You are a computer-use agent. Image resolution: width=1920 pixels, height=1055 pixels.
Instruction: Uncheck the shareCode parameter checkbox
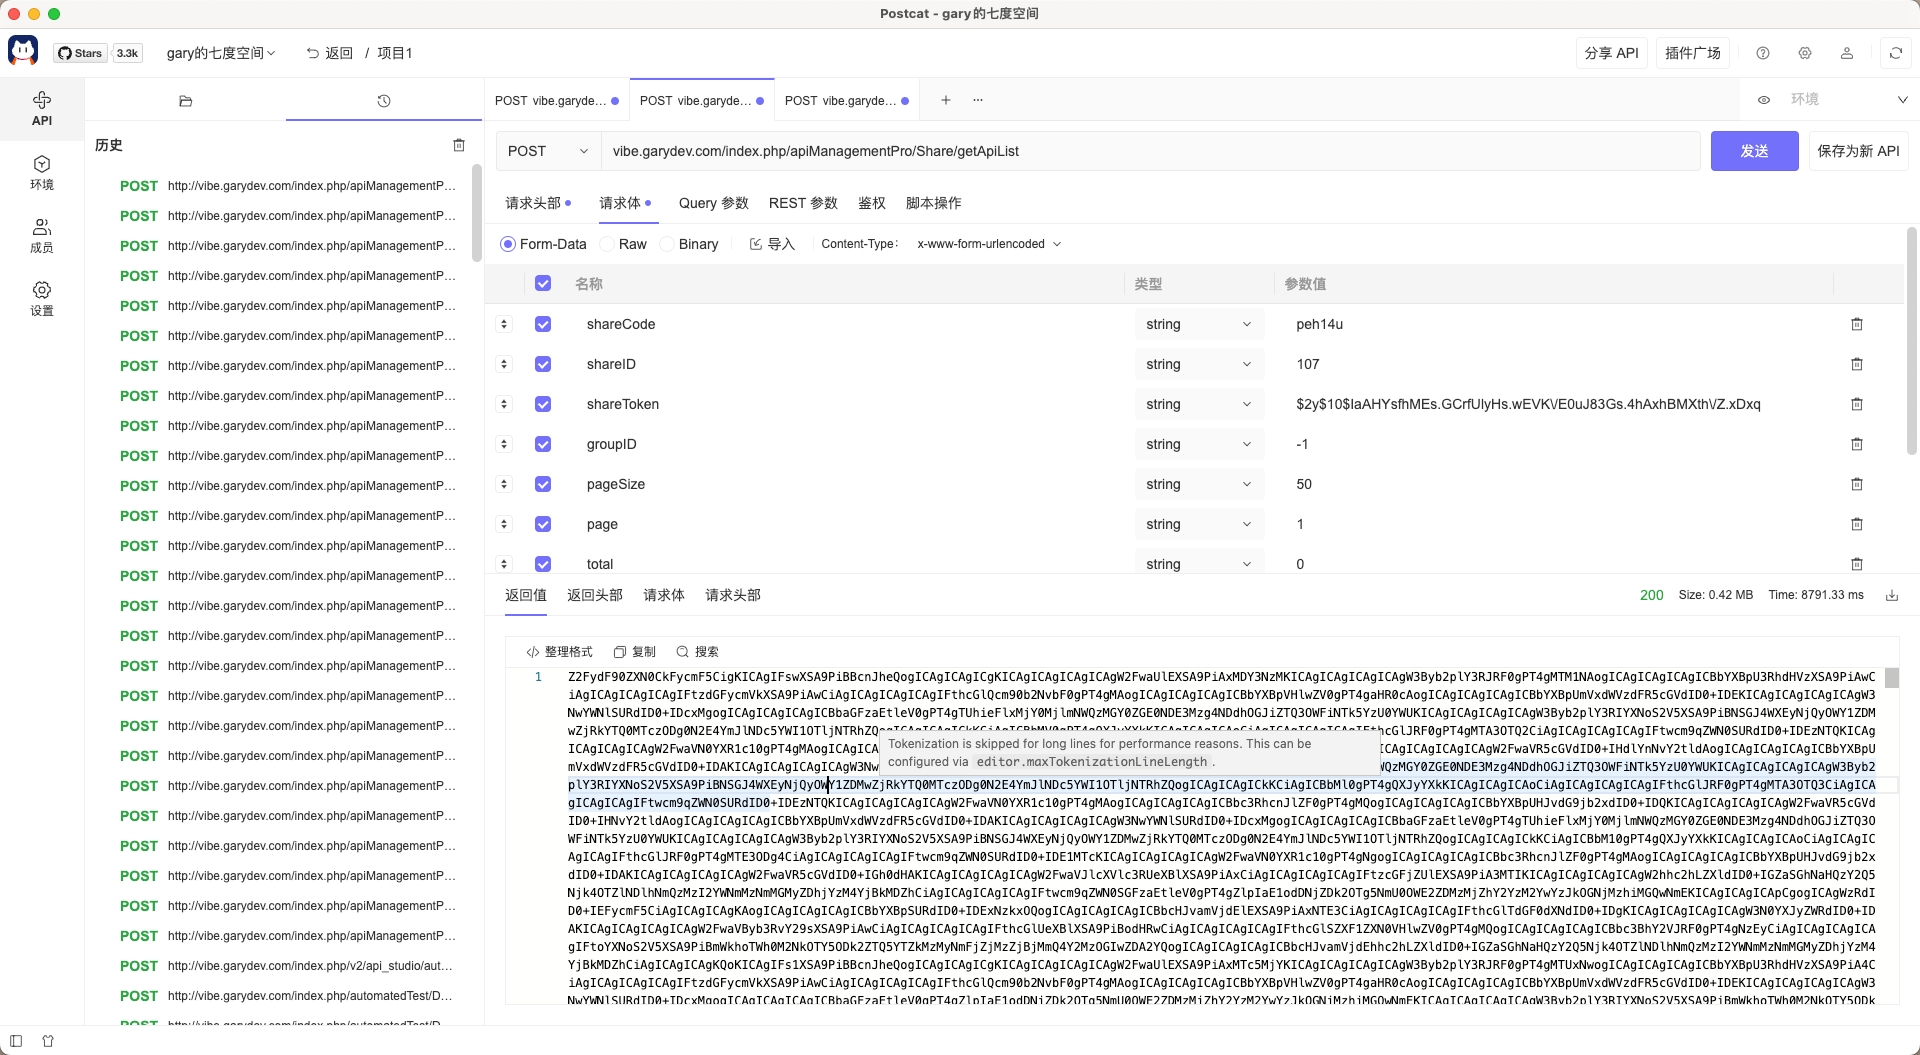543,324
